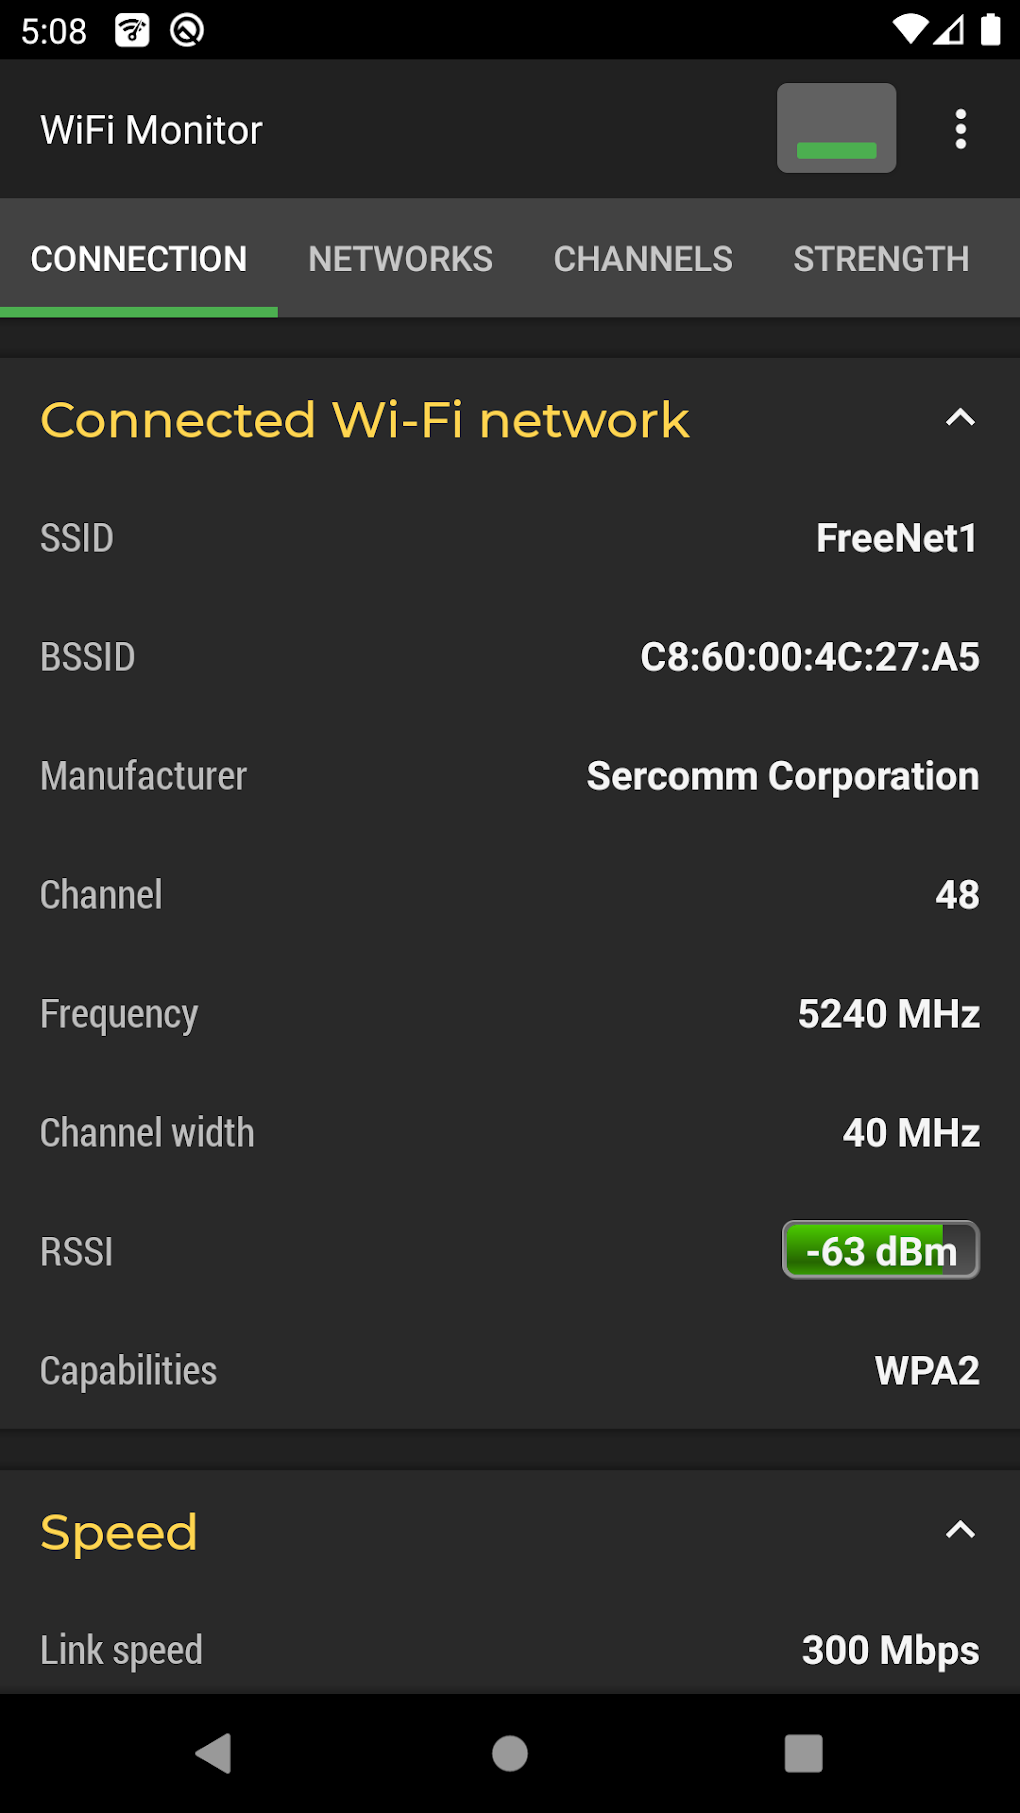Switch to the Channels tab
Image resolution: width=1020 pixels, height=1813 pixels.
(x=643, y=259)
